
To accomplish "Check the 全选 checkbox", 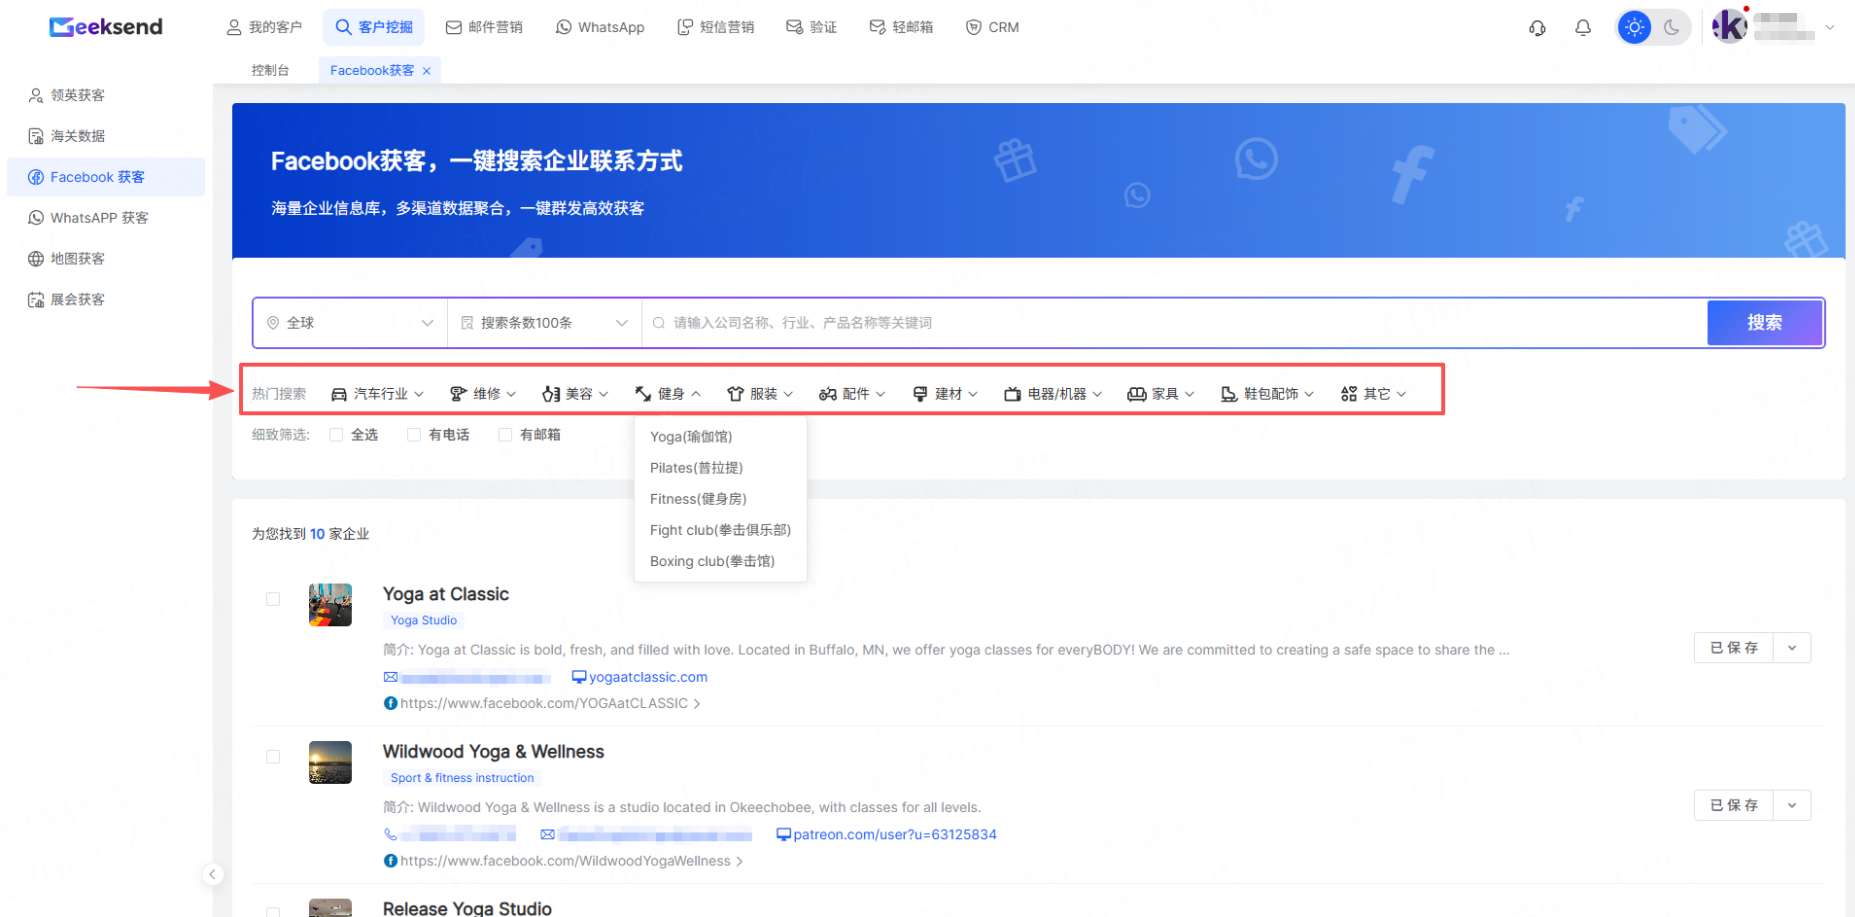I will tap(336, 435).
